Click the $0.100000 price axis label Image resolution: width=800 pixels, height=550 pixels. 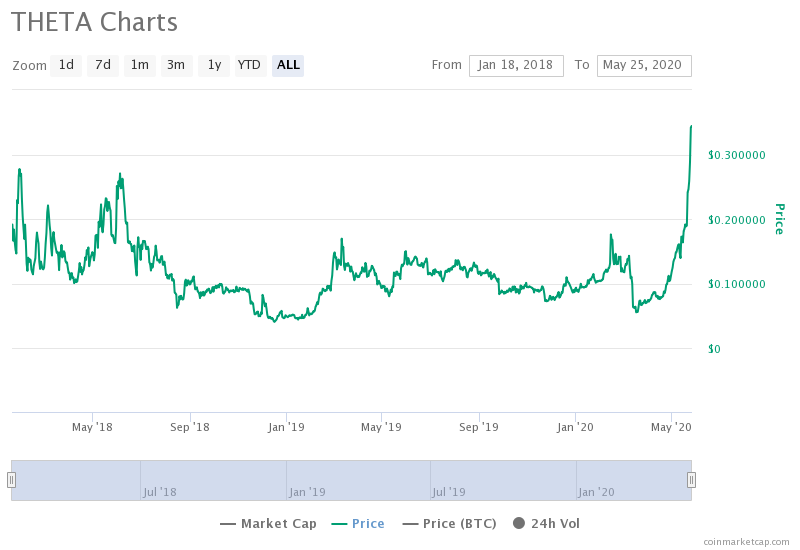click(736, 284)
